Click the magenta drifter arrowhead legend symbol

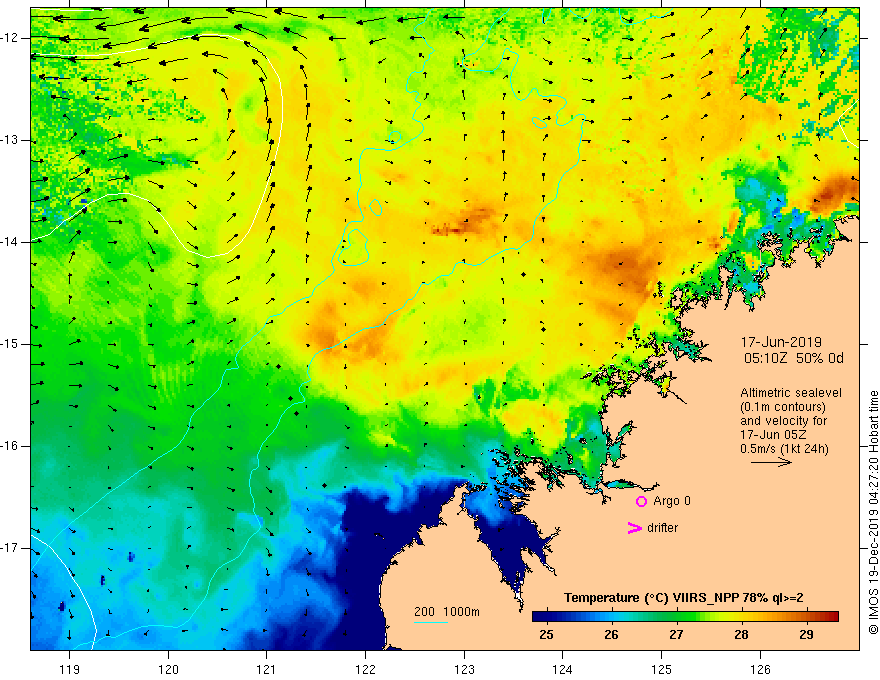pos(634,528)
